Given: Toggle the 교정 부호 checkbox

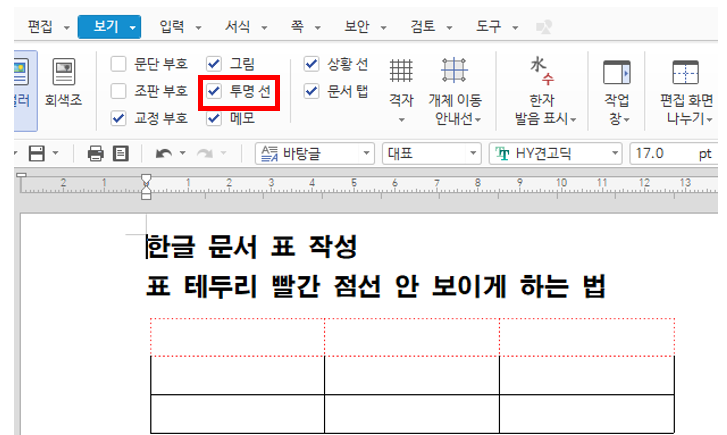Looking at the screenshot, I should (x=118, y=118).
